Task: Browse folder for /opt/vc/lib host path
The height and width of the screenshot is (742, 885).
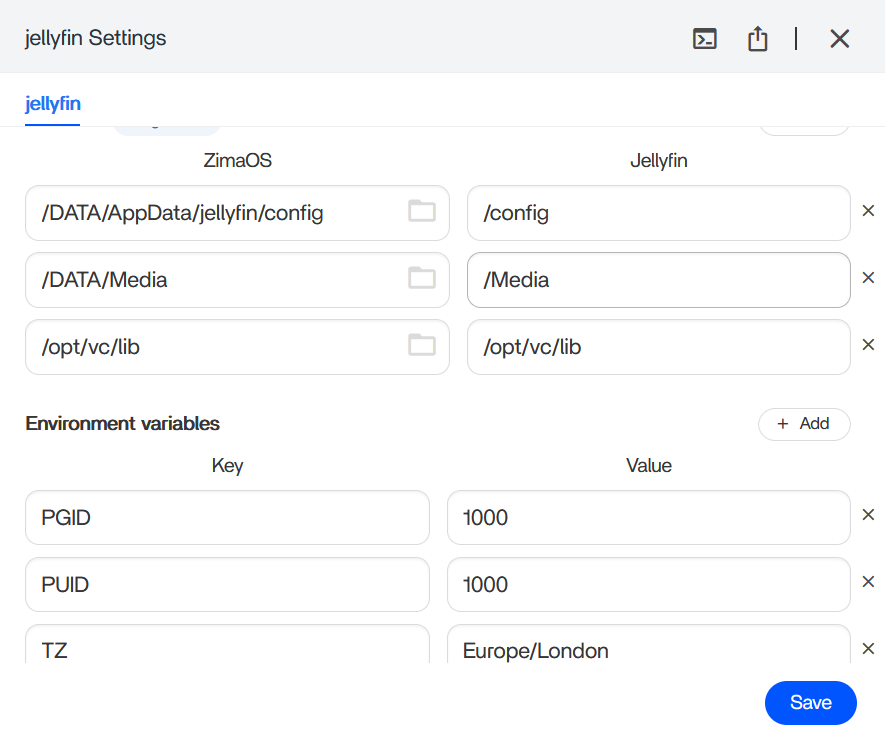Action: click(x=422, y=345)
